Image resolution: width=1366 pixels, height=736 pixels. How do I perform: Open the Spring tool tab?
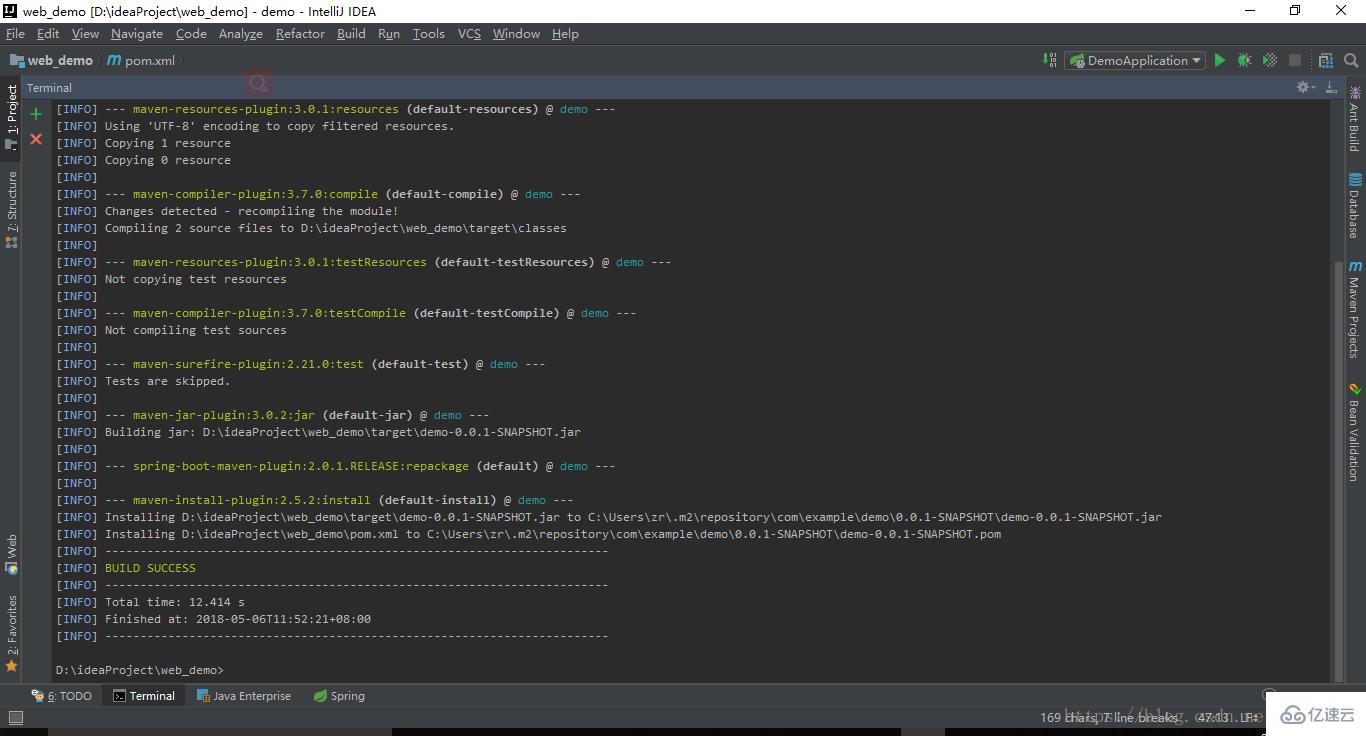[339, 696]
